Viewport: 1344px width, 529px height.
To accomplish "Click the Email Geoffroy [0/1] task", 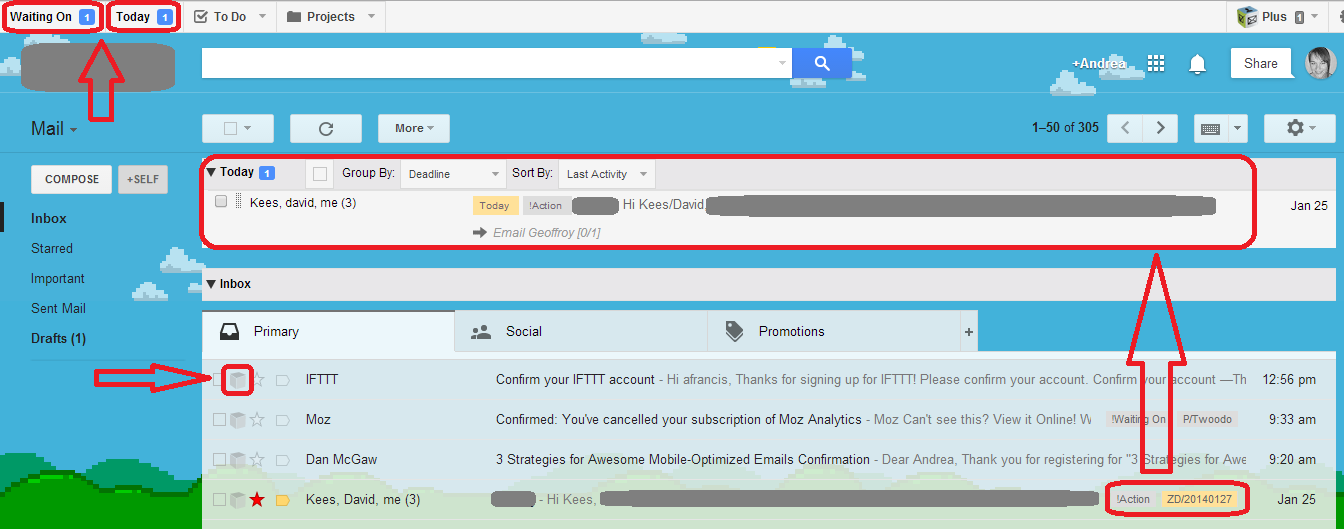I will 546,233.
